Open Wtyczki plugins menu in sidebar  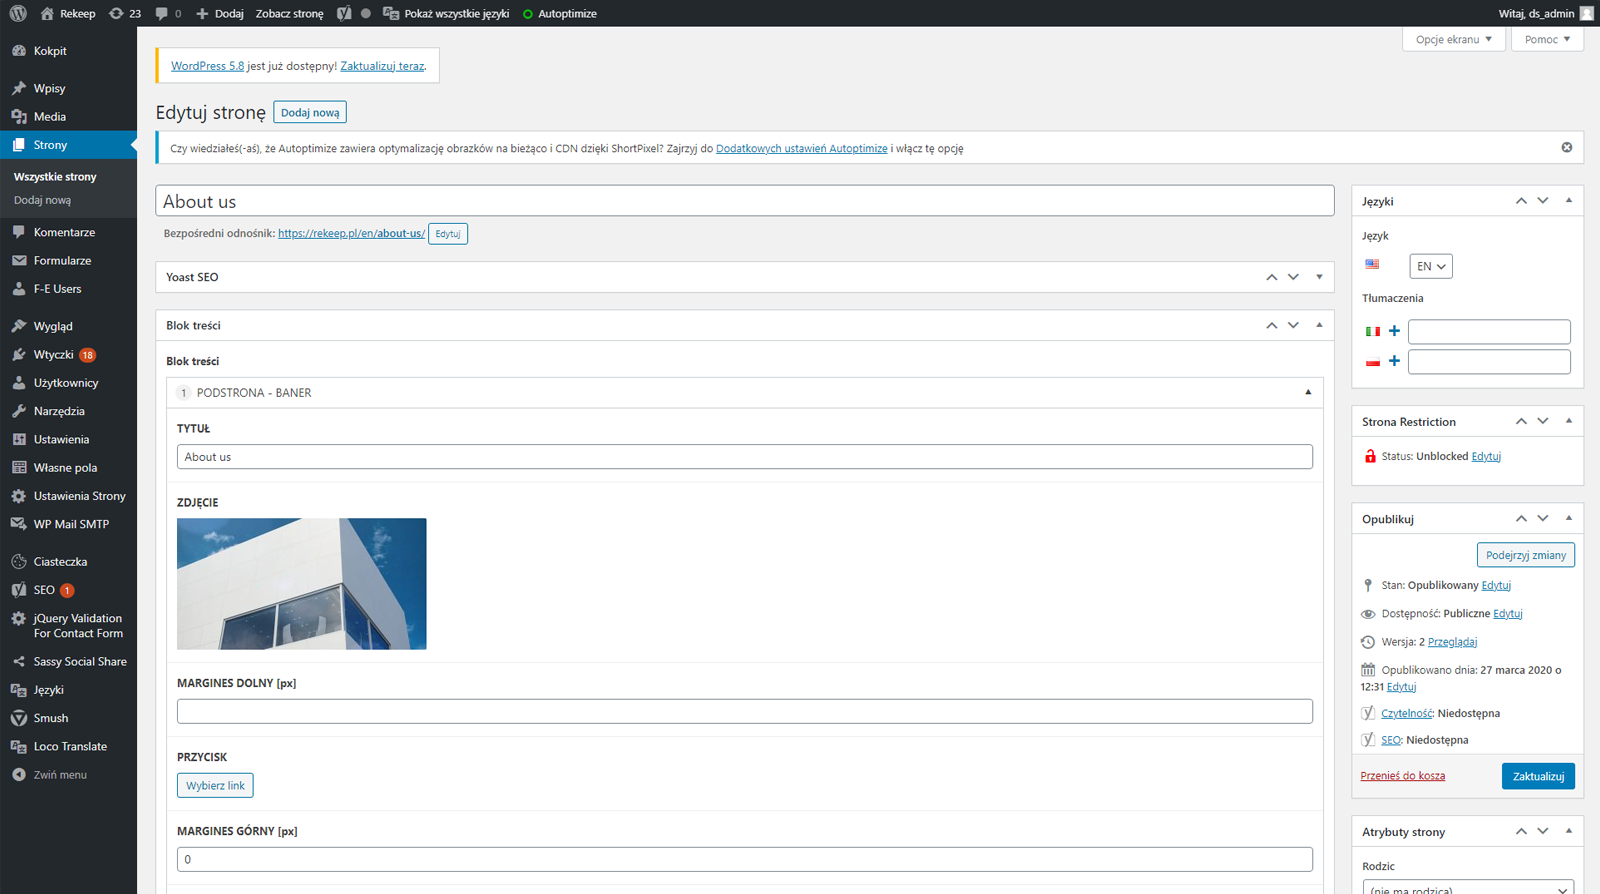point(54,354)
